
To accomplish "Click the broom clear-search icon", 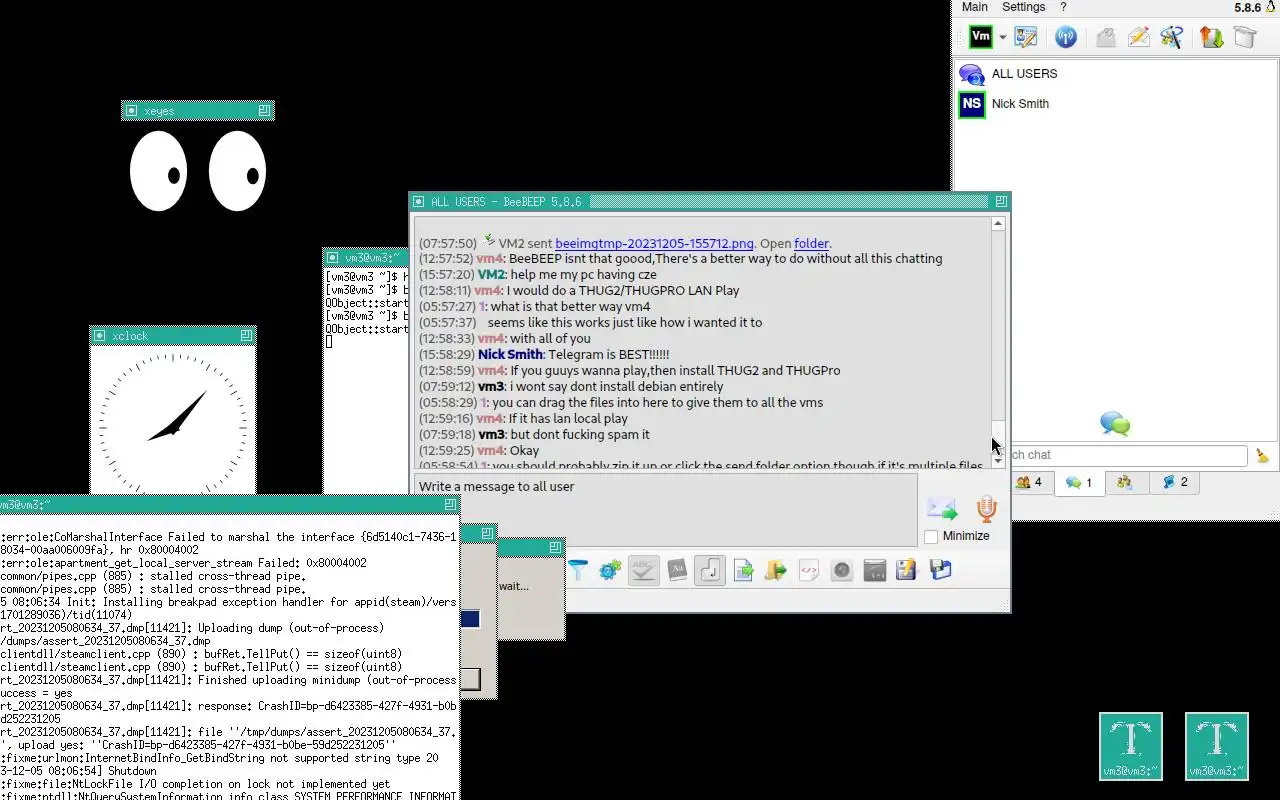I will click(x=1262, y=455).
